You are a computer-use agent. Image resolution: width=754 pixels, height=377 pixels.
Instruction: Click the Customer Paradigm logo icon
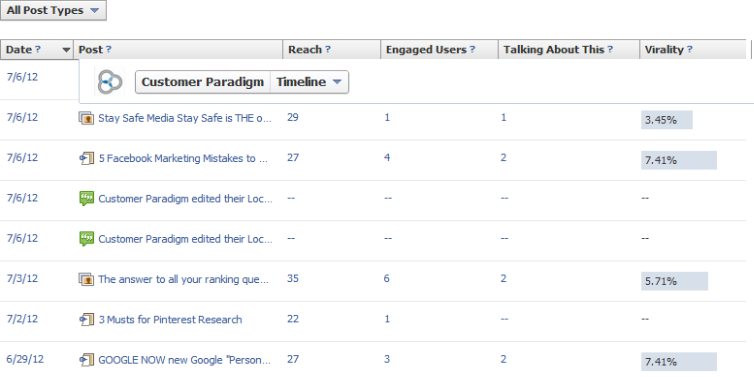coord(110,82)
